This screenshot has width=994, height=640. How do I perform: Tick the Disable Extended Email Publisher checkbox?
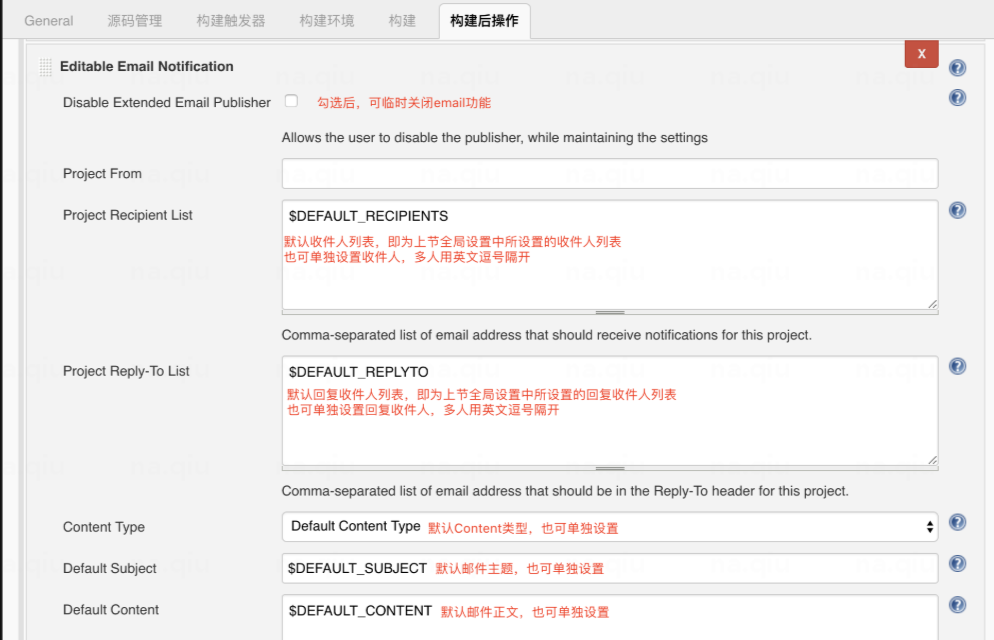tap(292, 101)
